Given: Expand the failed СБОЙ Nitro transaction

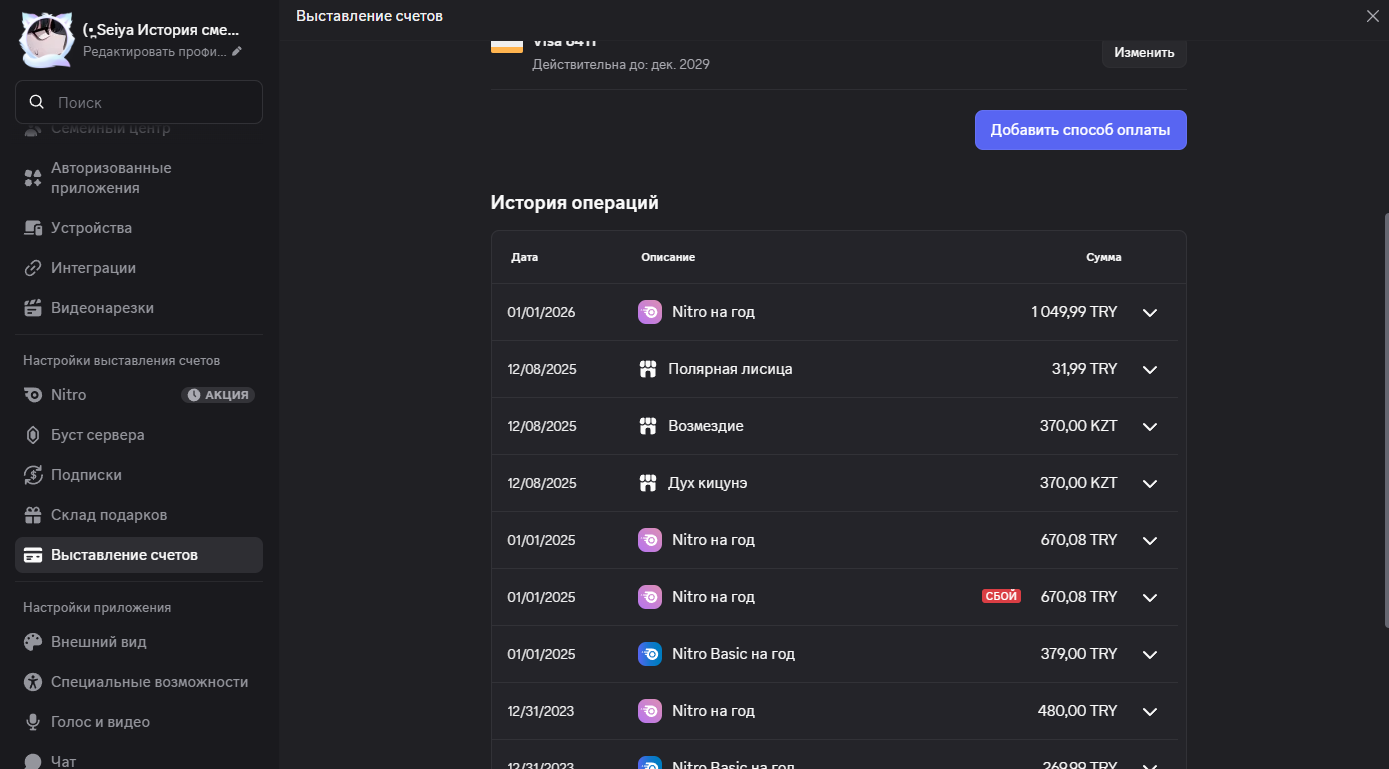Looking at the screenshot, I should tap(1150, 597).
